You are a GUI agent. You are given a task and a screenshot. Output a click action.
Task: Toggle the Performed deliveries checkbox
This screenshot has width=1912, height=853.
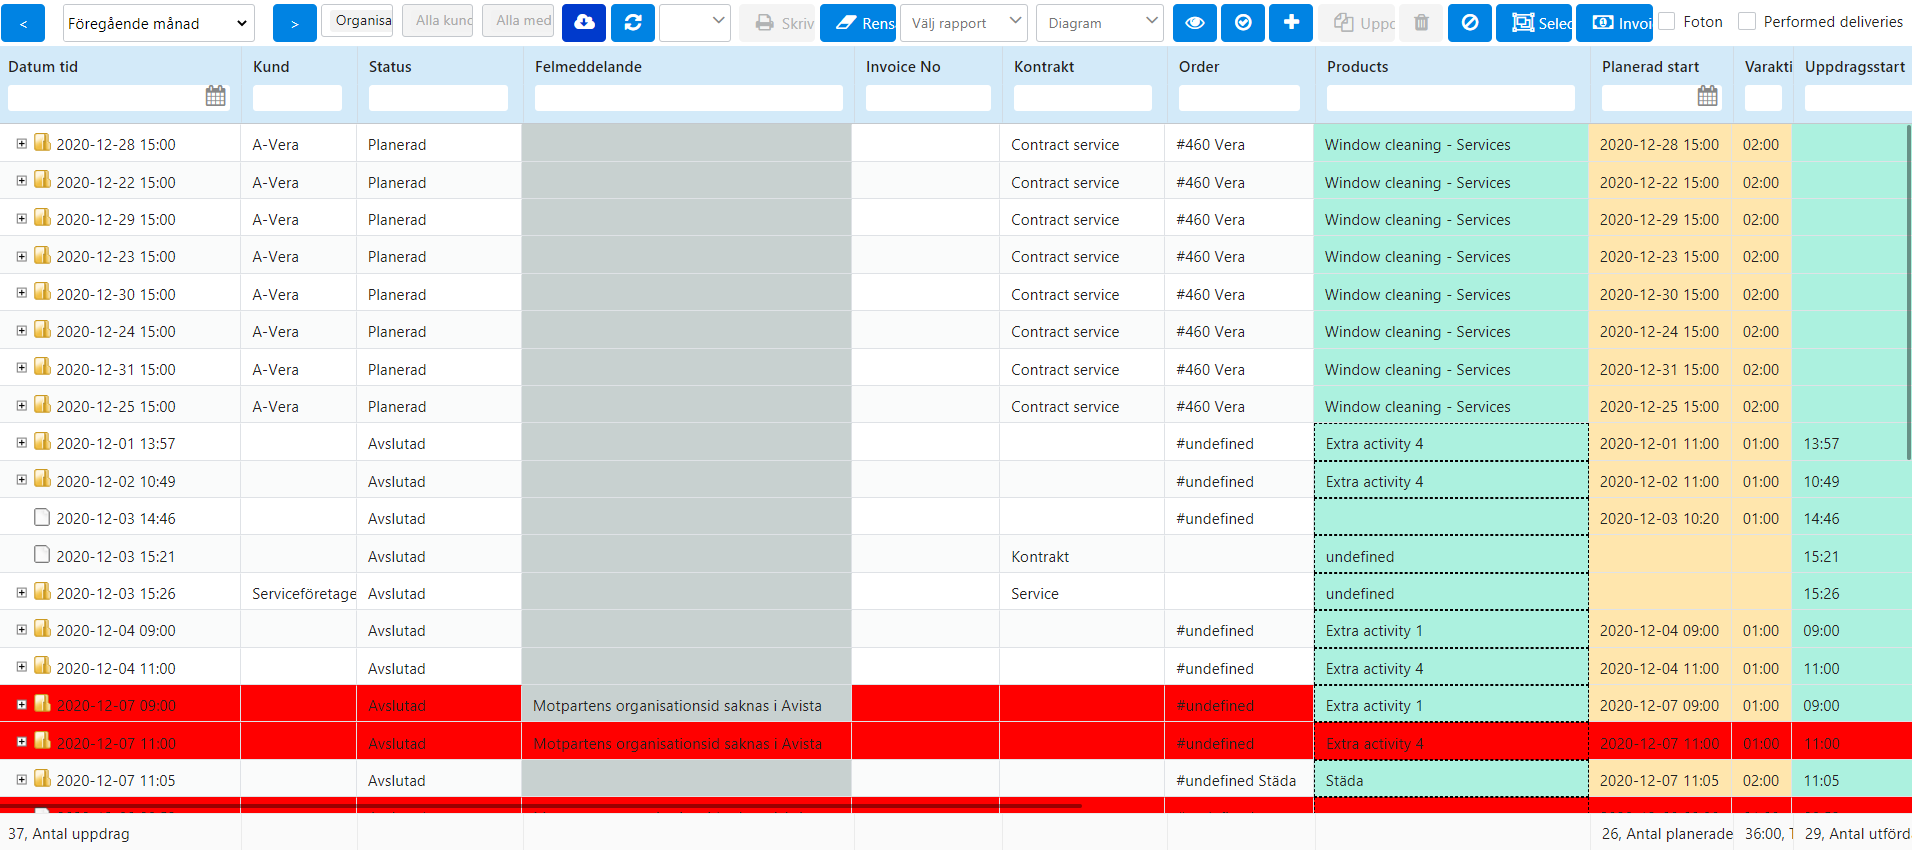(1747, 21)
